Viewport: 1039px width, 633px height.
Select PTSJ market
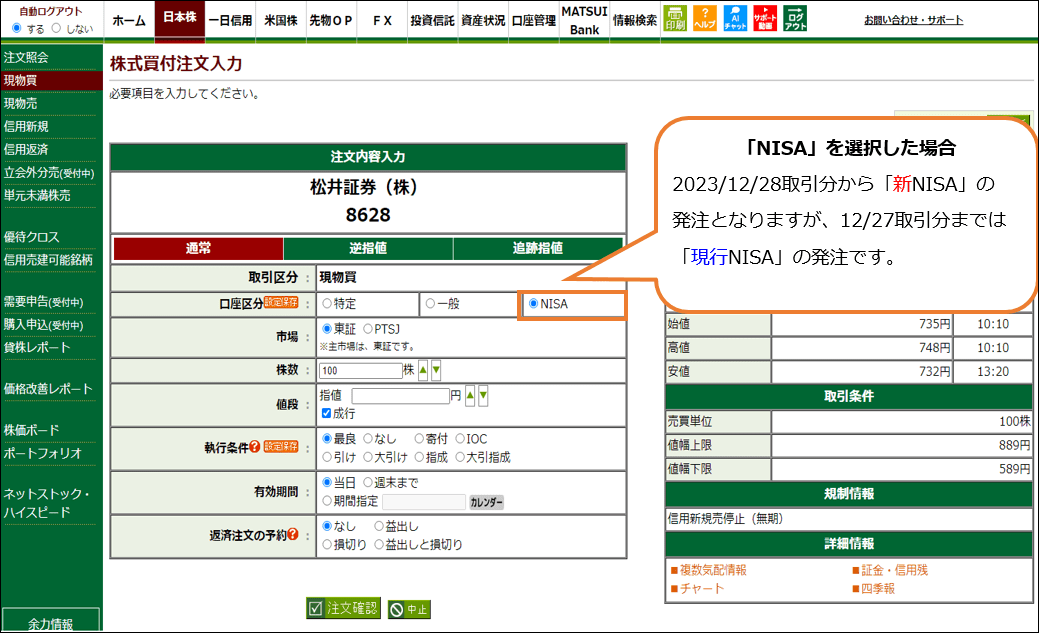click(x=368, y=329)
